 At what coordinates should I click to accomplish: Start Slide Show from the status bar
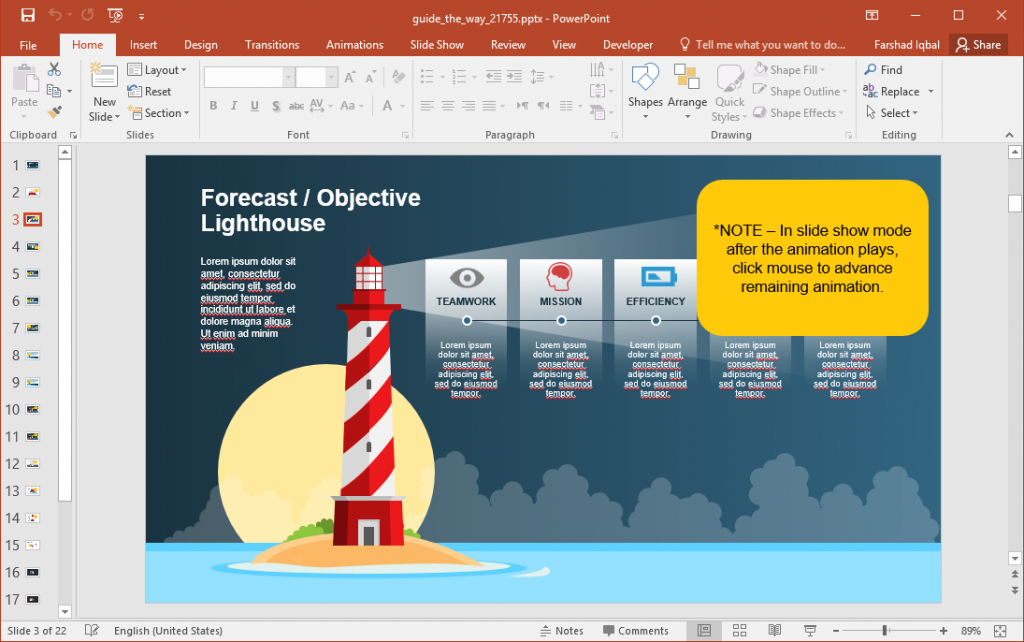pos(810,630)
